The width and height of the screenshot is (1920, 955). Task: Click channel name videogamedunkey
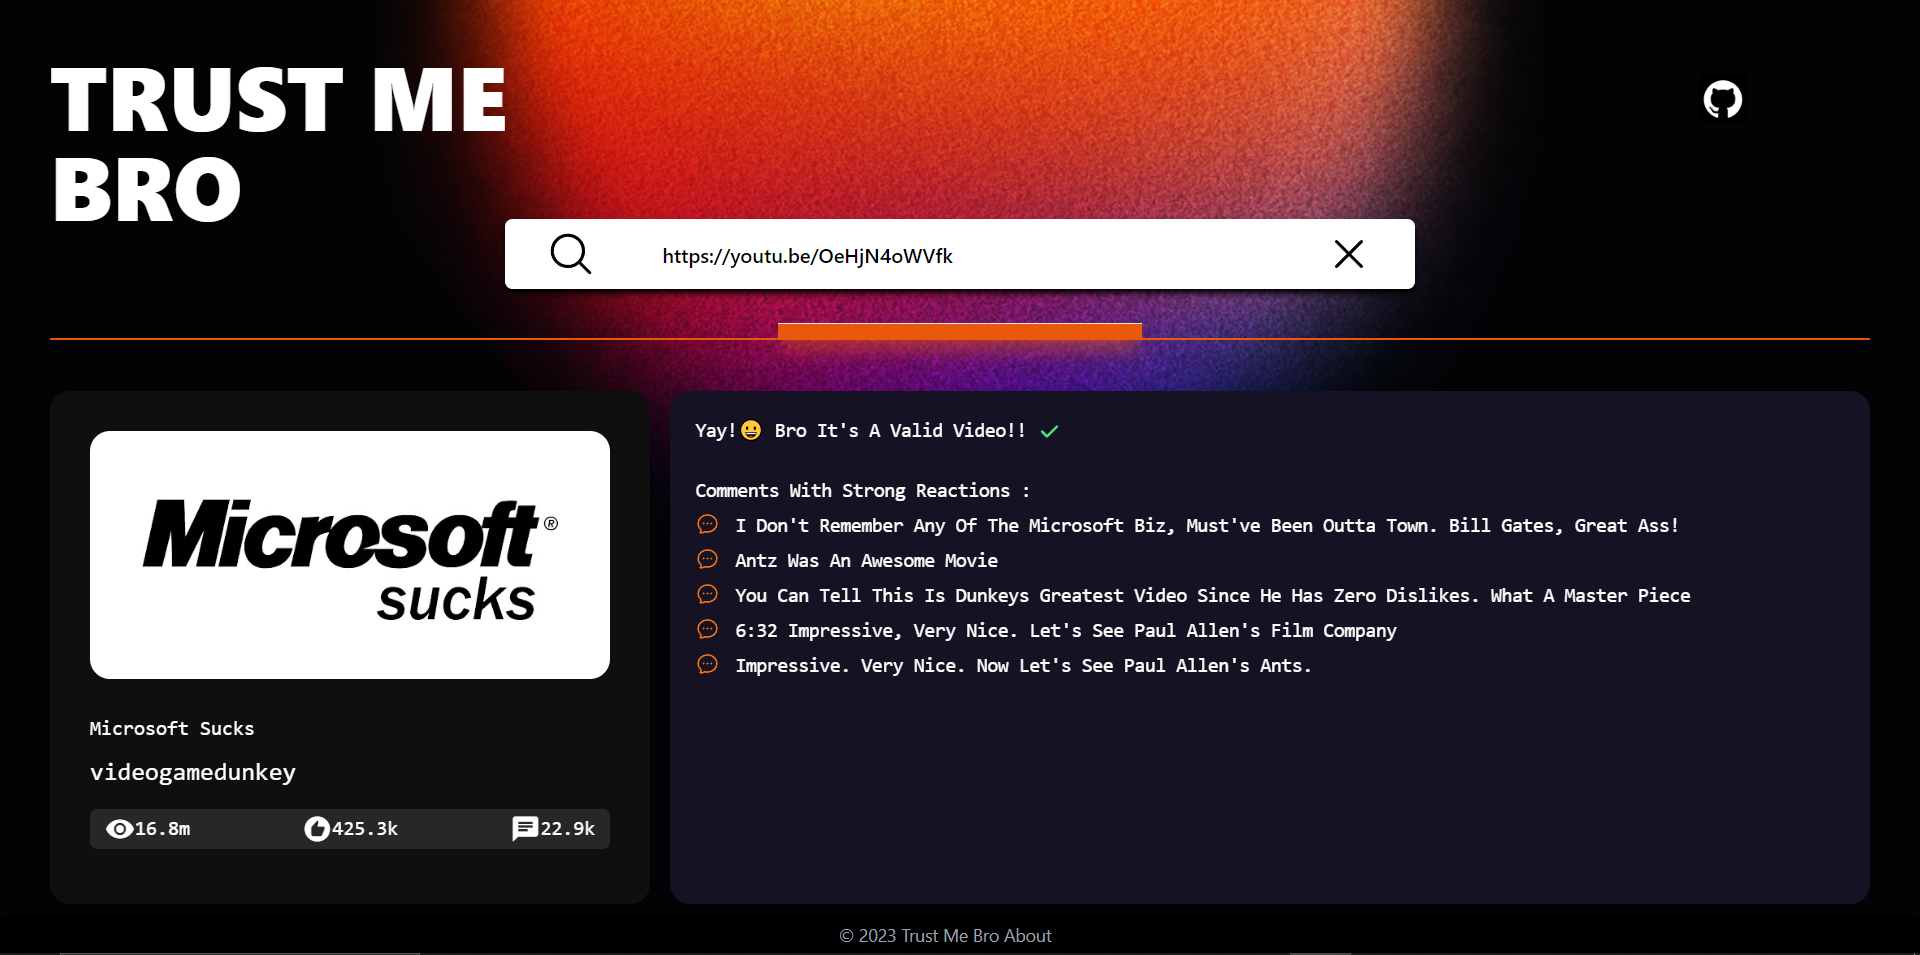pos(193,772)
